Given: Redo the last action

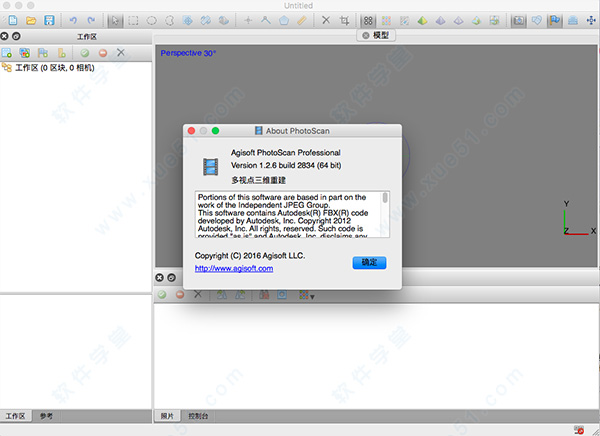Looking at the screenshot, I should pyautogui.click(x=91, y=20).
